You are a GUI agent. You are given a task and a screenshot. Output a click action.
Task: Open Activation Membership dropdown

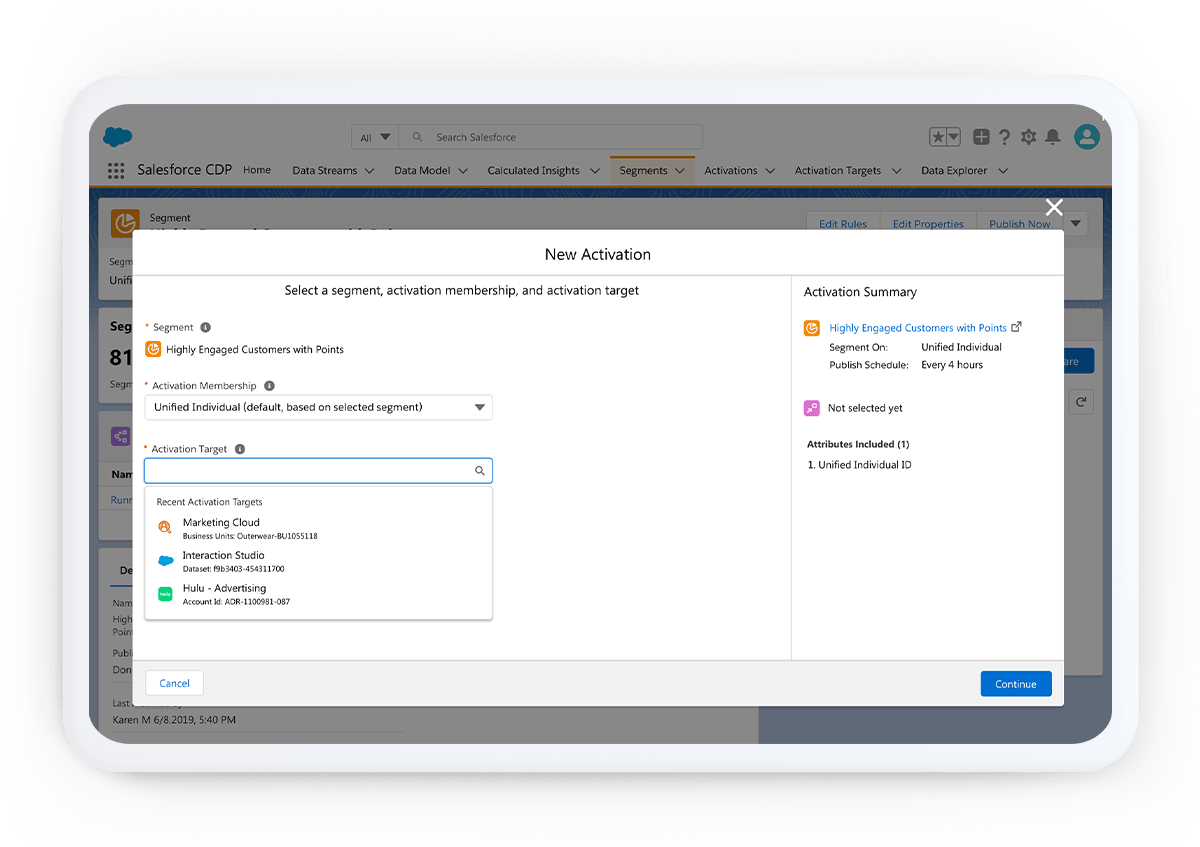click(x=318, y=407)
